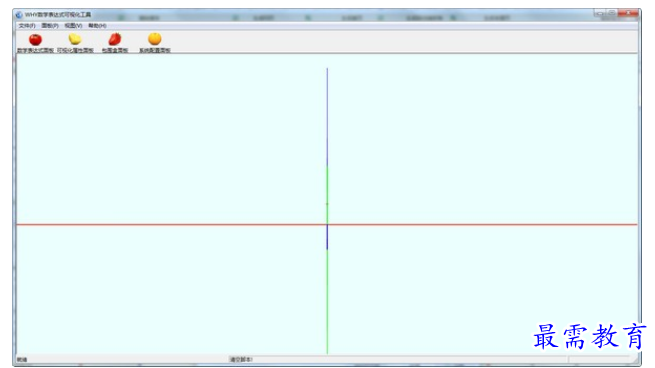Minimize the visualization tool window

tap(600, 13)
